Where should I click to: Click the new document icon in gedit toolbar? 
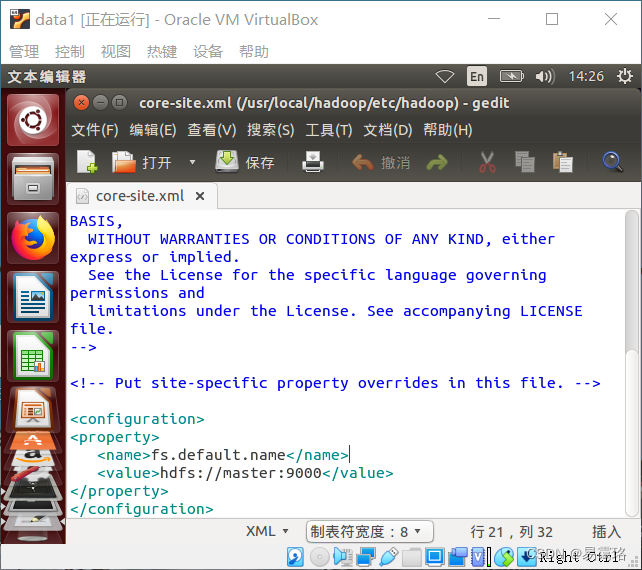point(87,162)
